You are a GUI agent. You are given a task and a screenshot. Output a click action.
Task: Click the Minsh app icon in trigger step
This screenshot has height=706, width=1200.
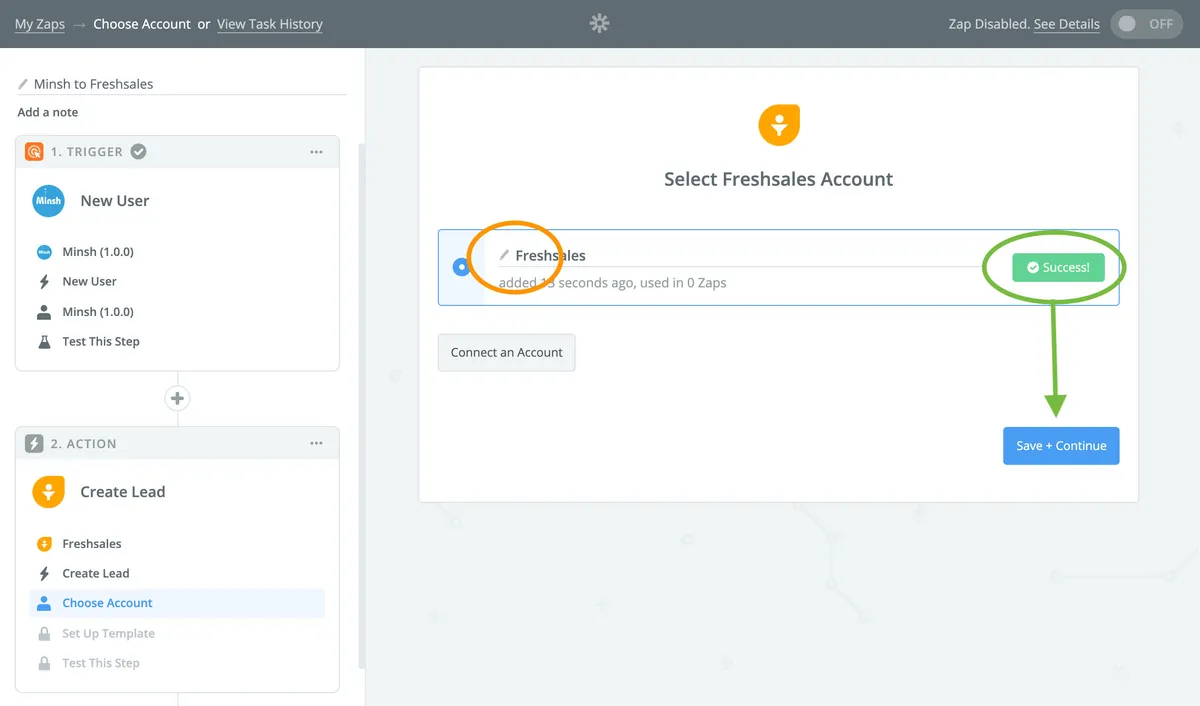[x=48, y=201]
